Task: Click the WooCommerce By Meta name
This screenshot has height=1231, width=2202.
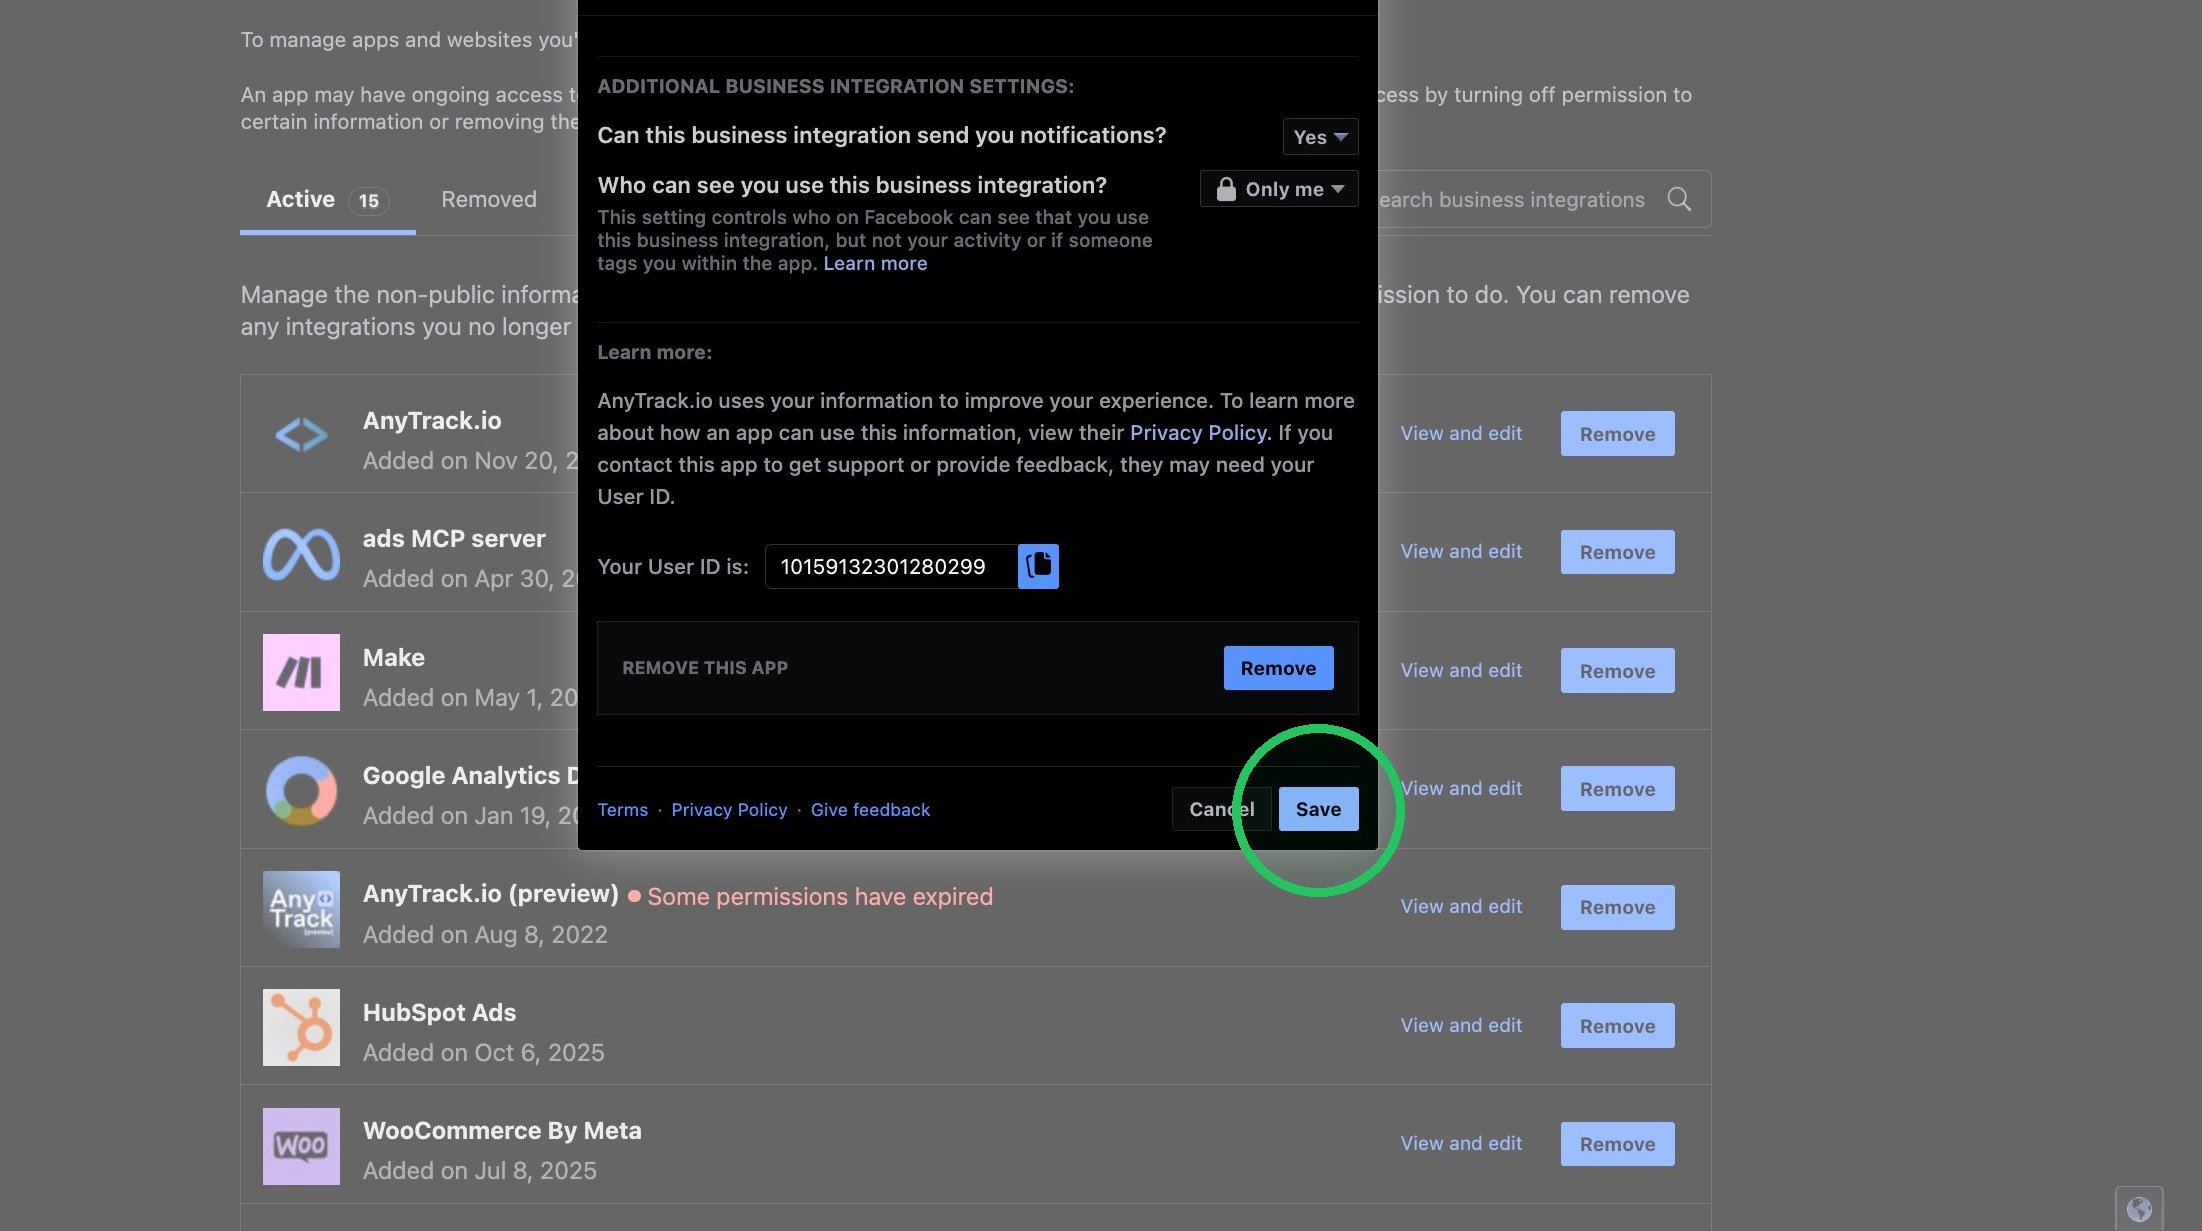Action: point(502,1131)
